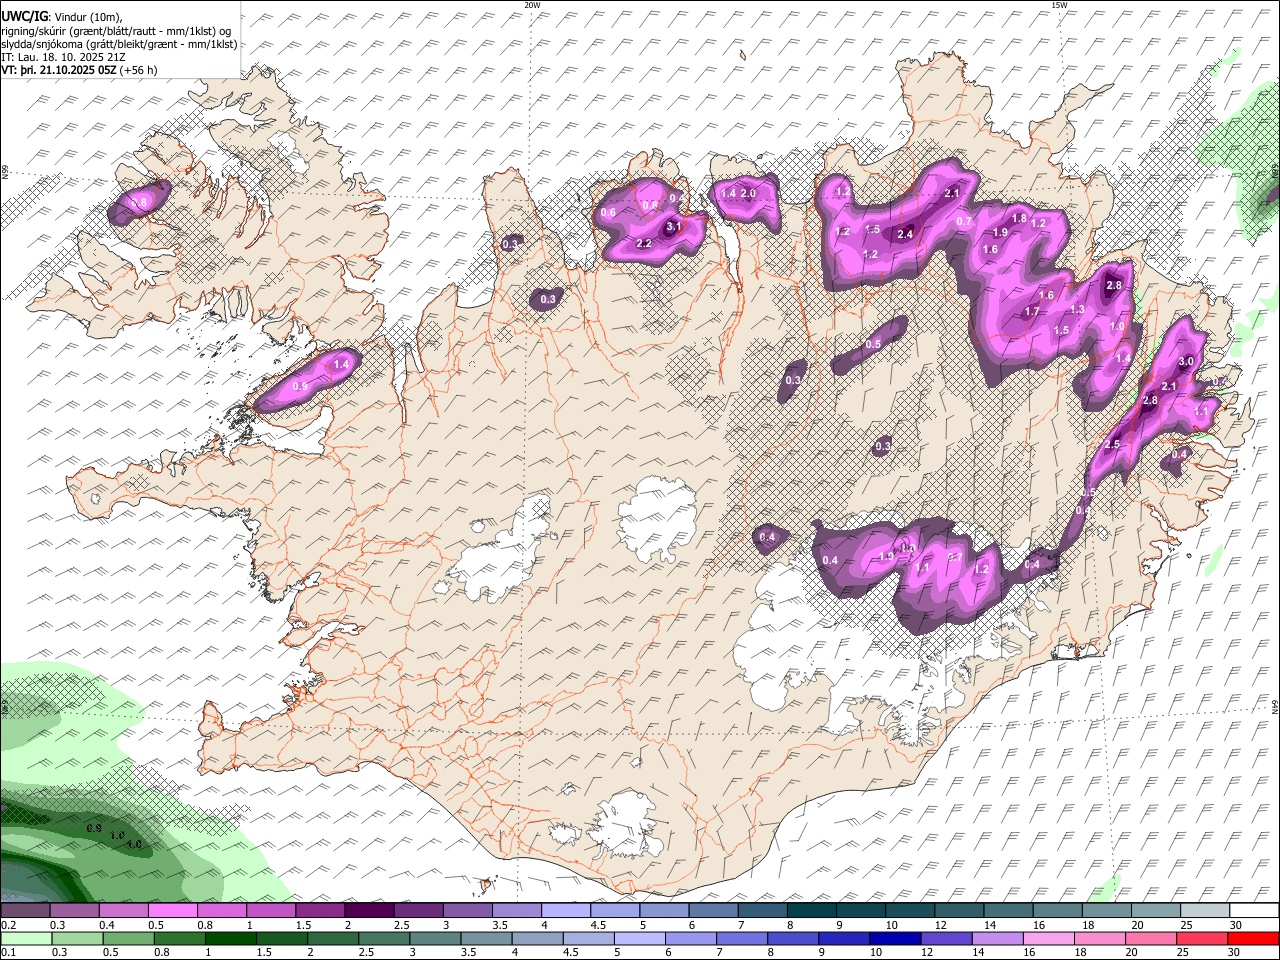Pick the bright red 30 swatch in rain legend
This screenshot has width=1280, height=960.
(x=1253, y=938)
